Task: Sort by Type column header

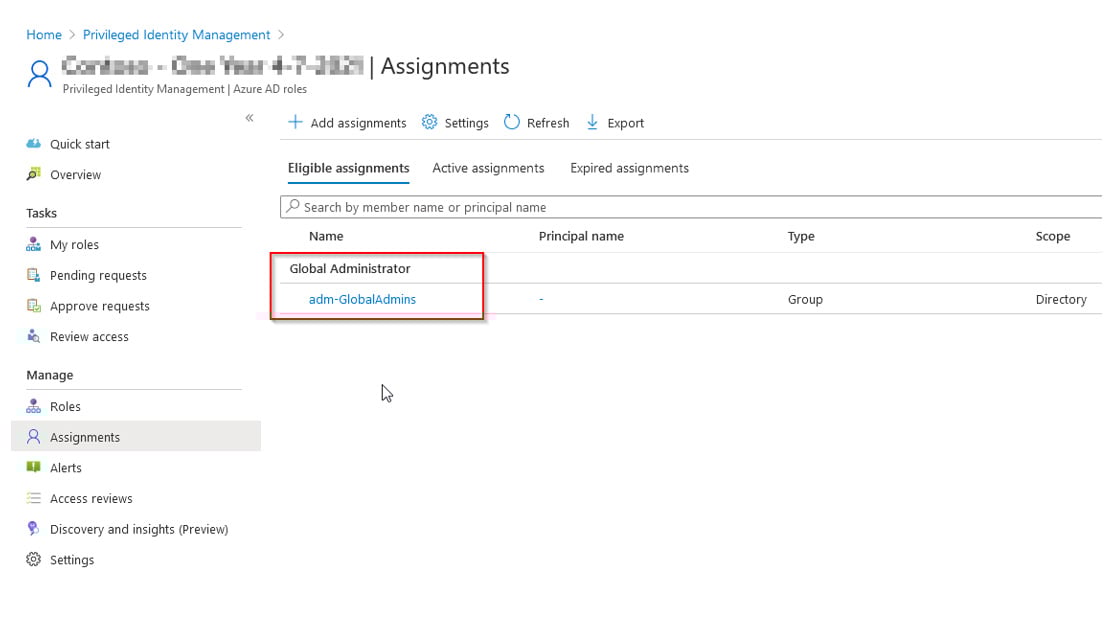Action: [801, 236]
